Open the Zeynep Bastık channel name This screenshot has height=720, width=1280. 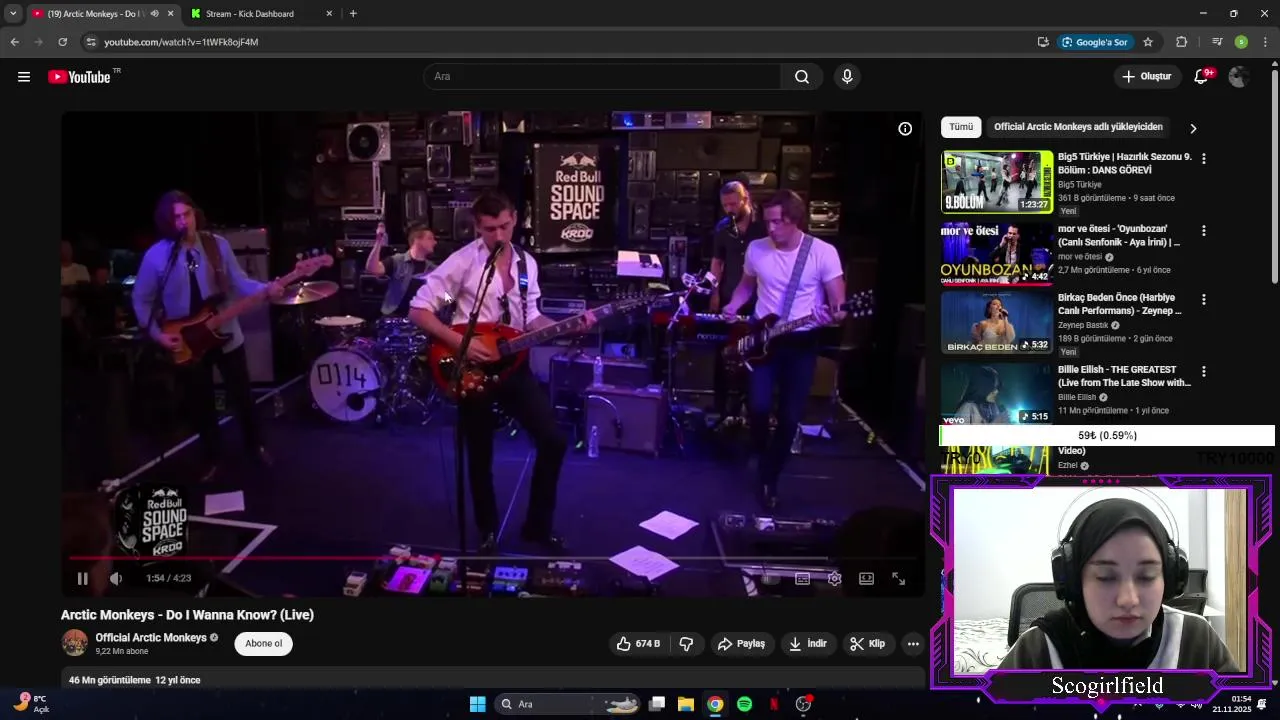pos(1083,325)
